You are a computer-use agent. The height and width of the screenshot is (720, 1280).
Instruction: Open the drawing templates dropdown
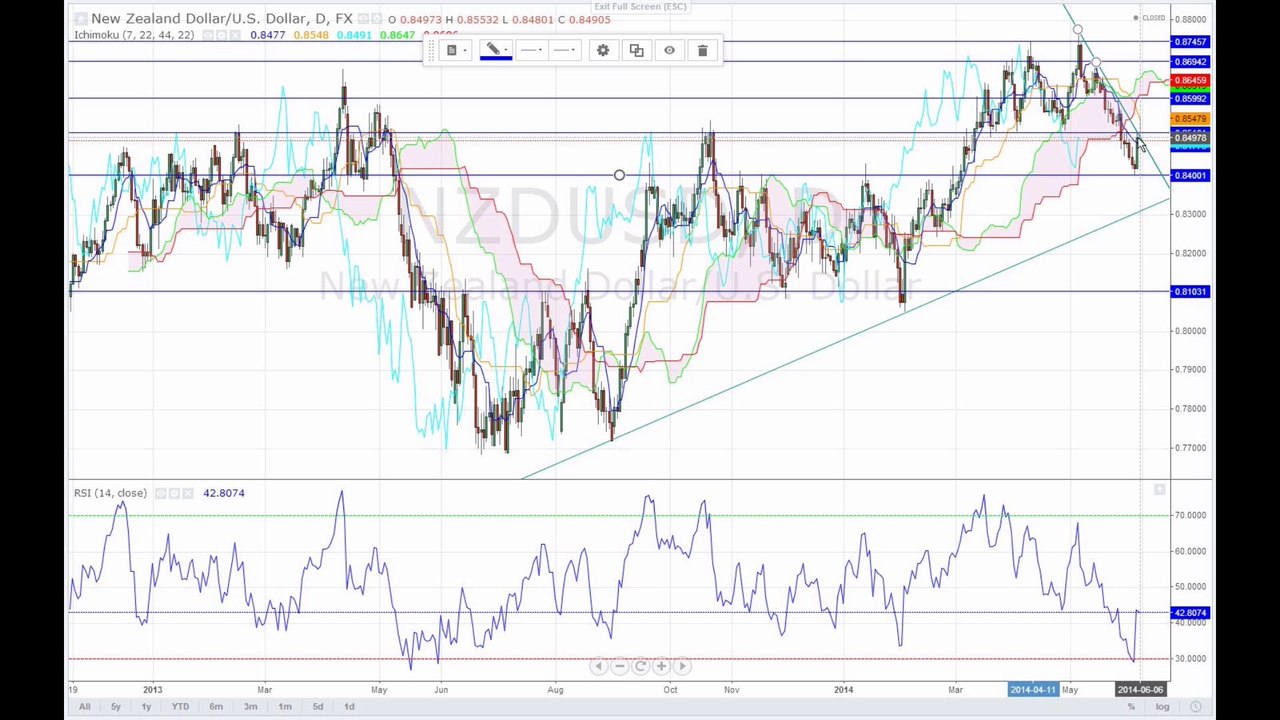[455, 50]
